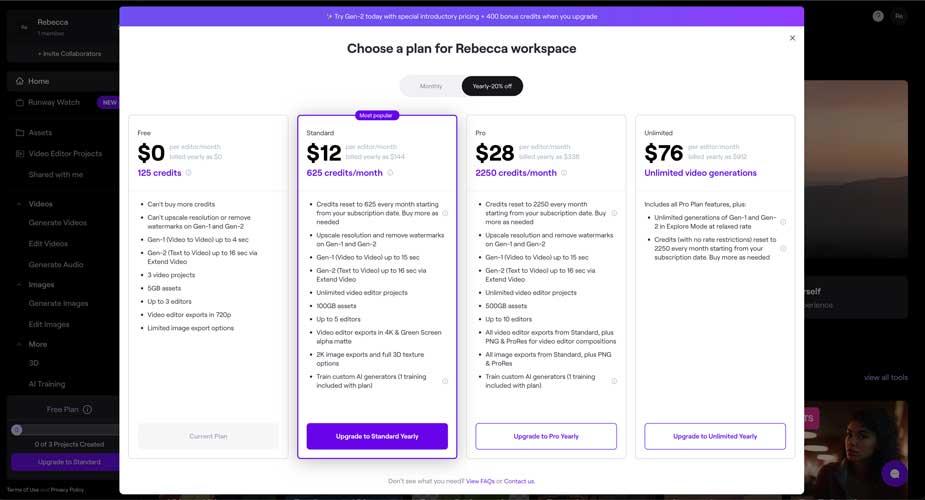The width and height of the screenshot is (925, 500).
Task: Click the projects created progress bar
Action: pyautogui.click(x=65, y=430)
